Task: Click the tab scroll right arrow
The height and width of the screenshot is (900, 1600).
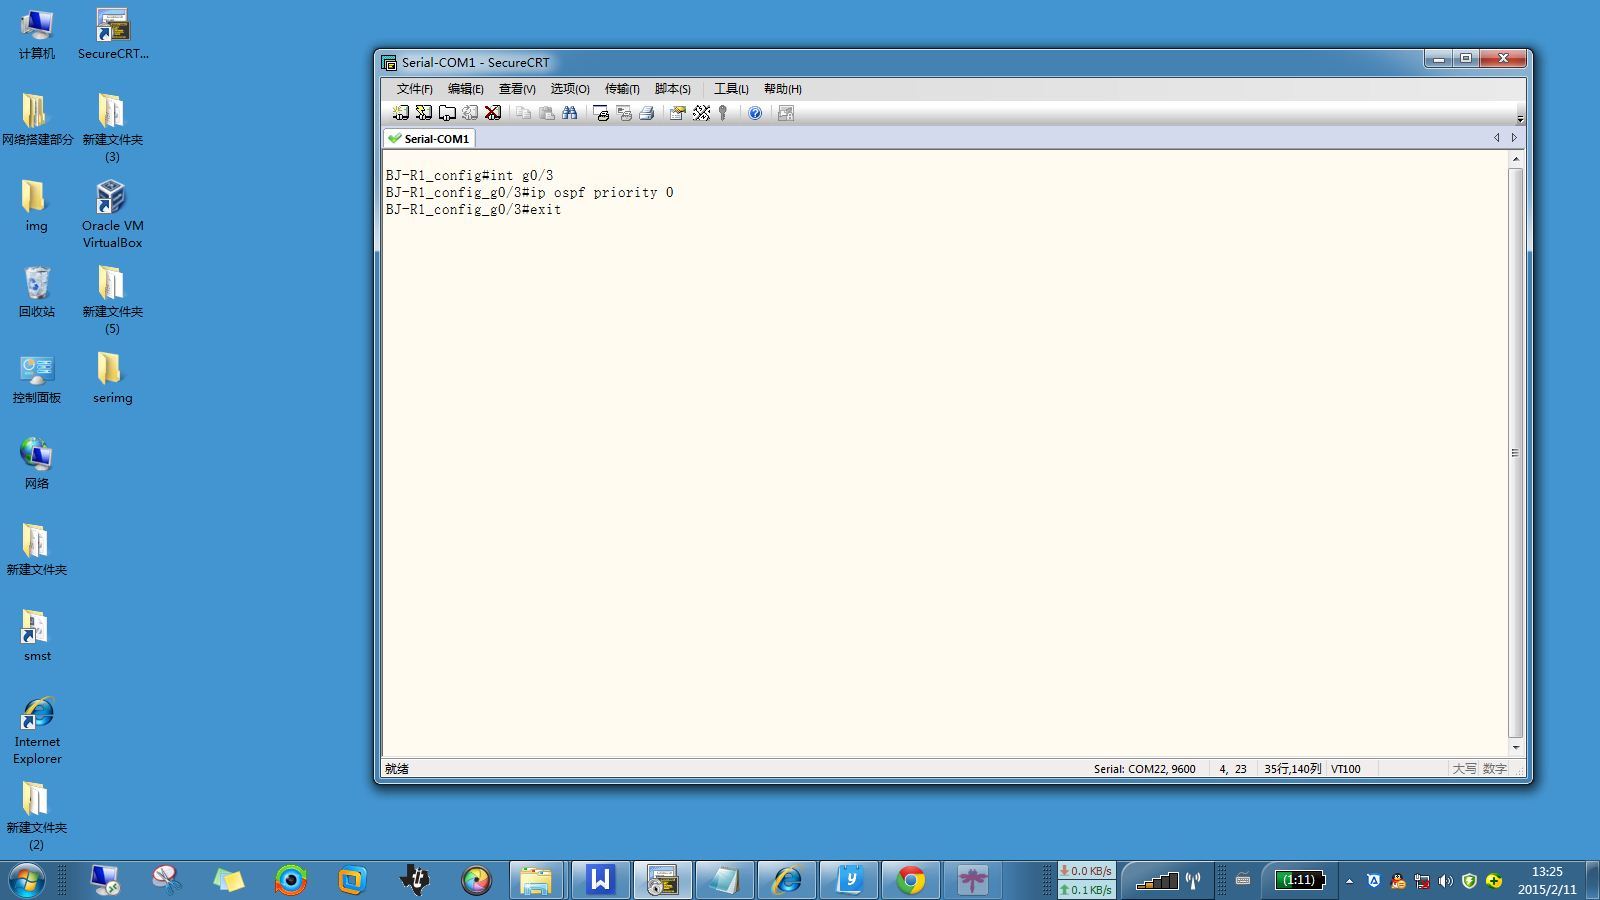Action: point(1514,138)
